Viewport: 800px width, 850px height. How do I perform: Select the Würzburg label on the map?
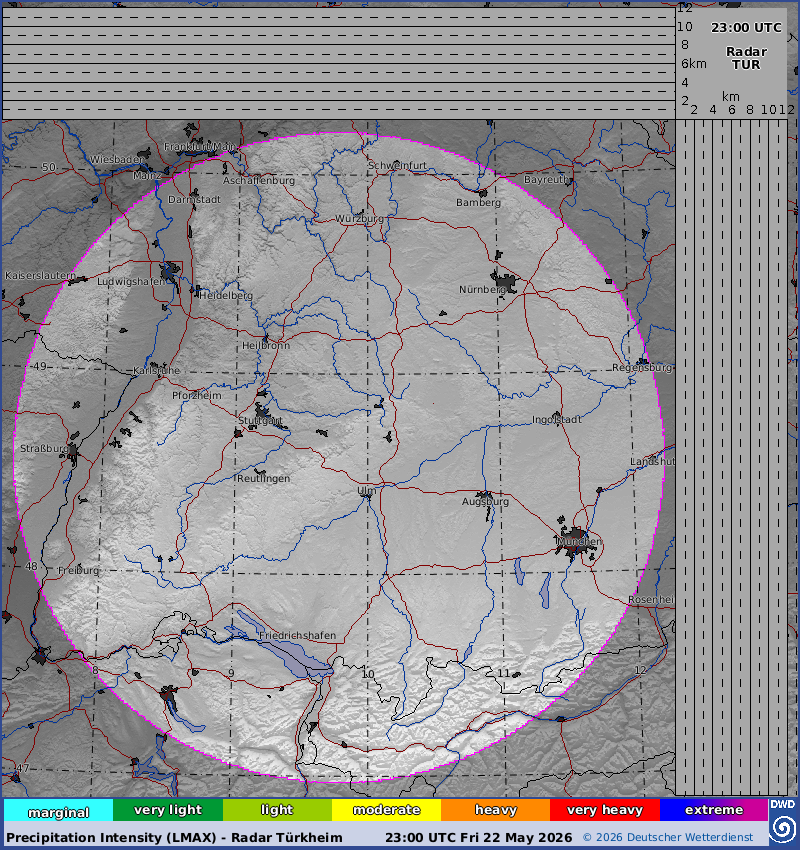tap(359, 218)
